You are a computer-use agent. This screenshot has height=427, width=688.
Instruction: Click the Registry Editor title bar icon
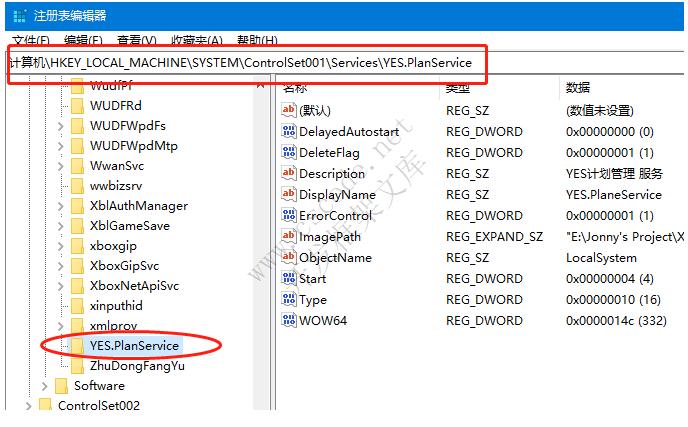point(17,15)
